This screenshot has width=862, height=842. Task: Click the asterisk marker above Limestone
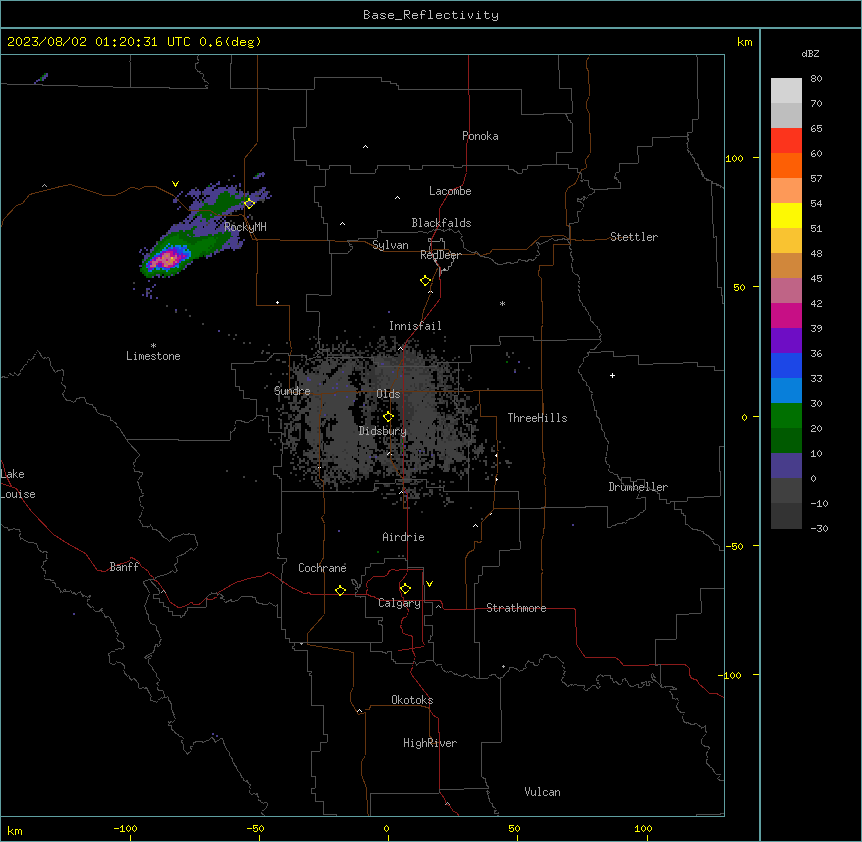coord(153,345)
